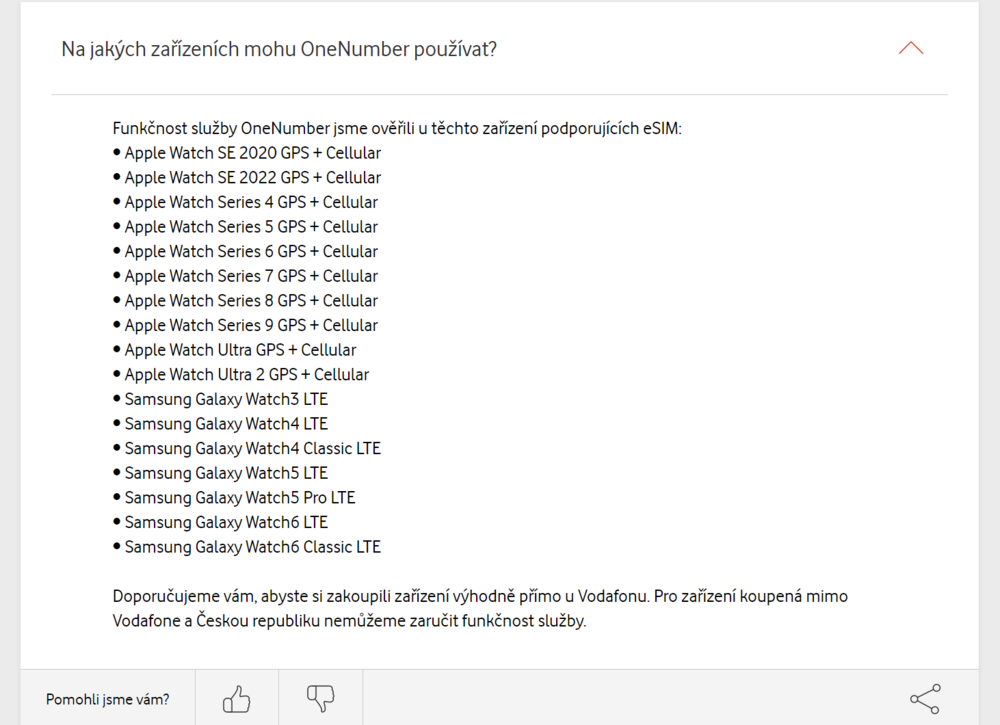Viewport: 1000px width, 725px height.
Task: Click the "Pomohli jsme vám?" label
Action: pyautogui.click(x=107, y=699)
